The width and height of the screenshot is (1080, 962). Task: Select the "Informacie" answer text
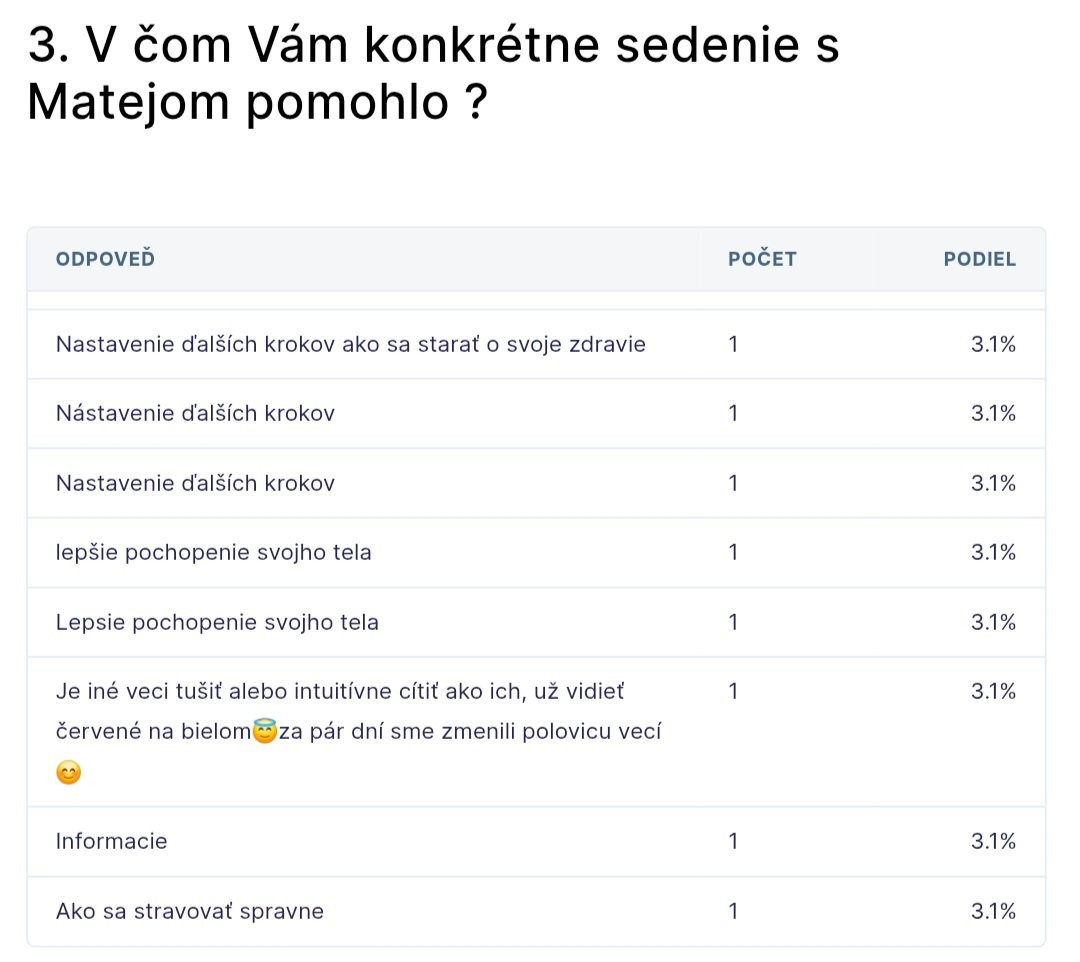[111, 841]
